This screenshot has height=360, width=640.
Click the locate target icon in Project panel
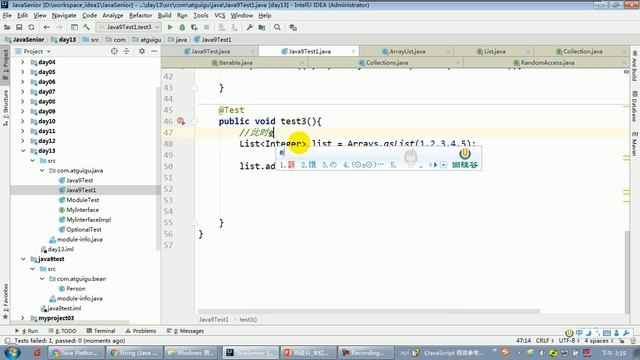click(x=114, y=51)
